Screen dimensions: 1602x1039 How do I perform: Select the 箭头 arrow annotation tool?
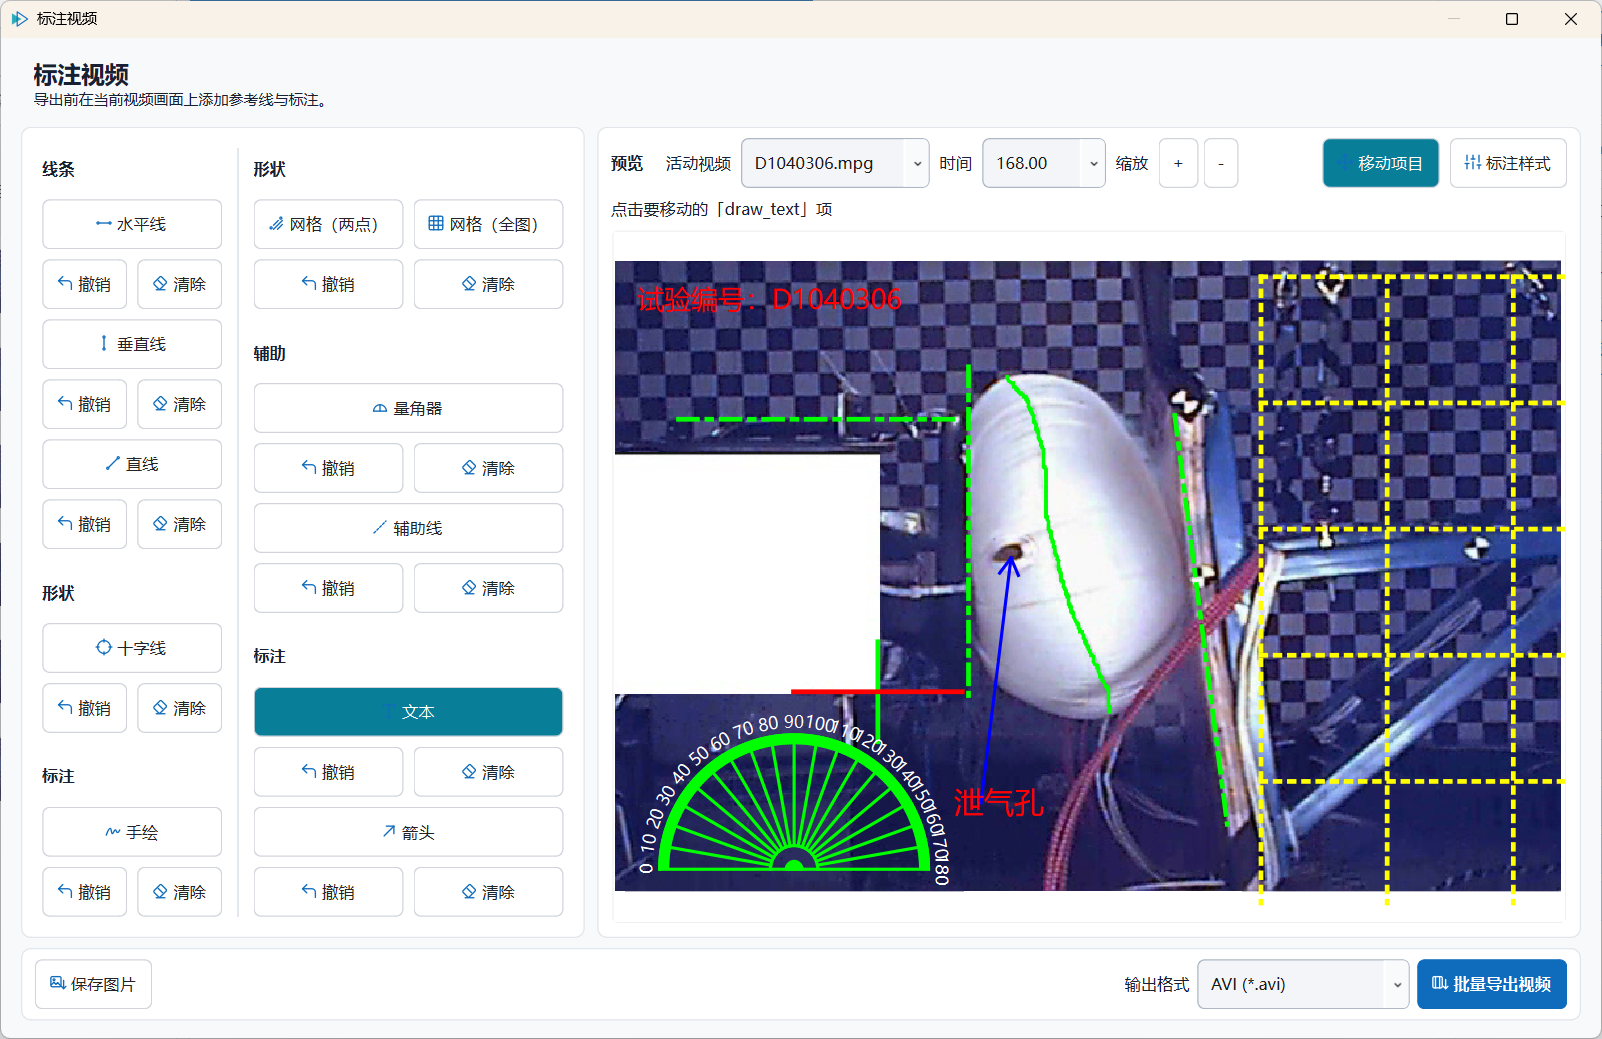408,832
